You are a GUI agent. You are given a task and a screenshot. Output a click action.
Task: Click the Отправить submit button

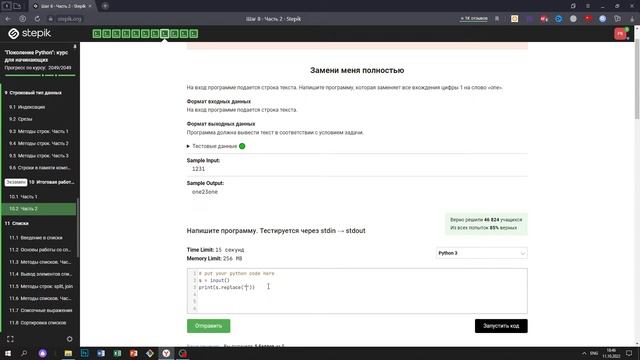coord(209,326)
